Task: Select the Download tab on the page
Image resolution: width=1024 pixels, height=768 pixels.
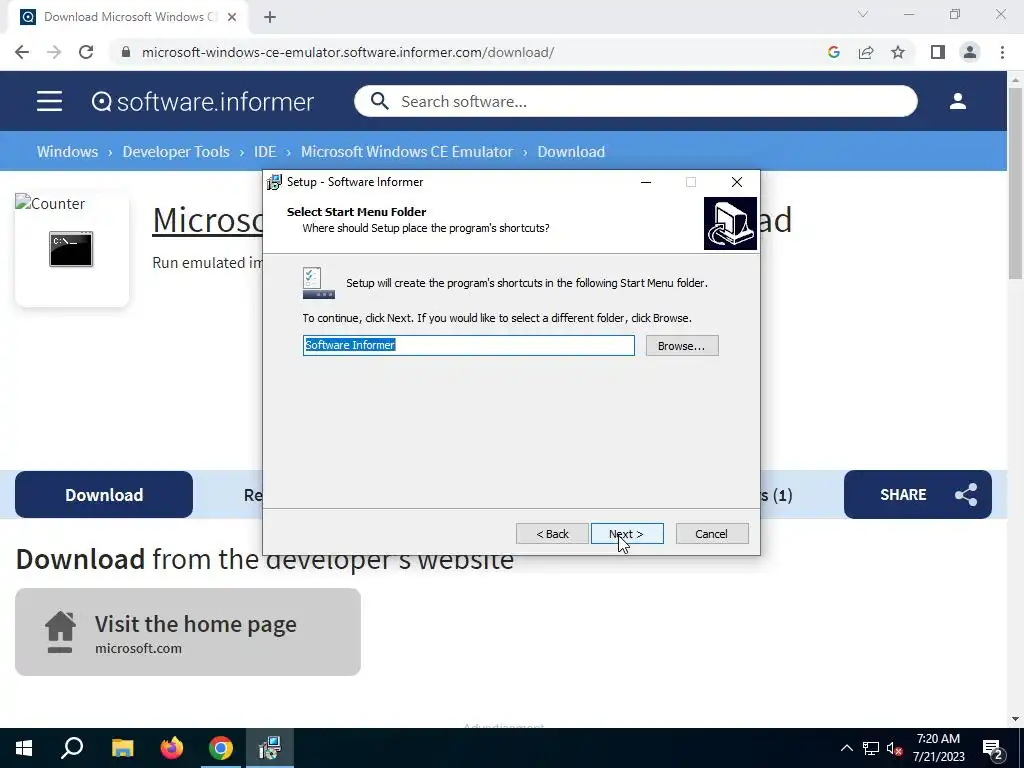Action: [104, 494]
